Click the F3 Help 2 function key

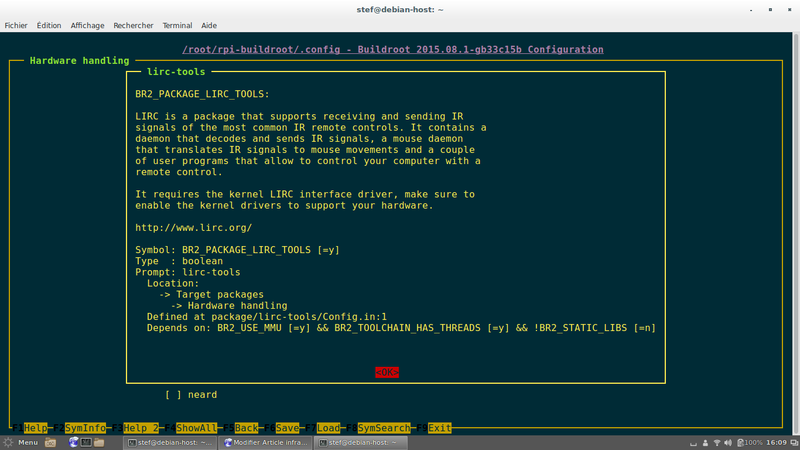(x=135, y=428)
